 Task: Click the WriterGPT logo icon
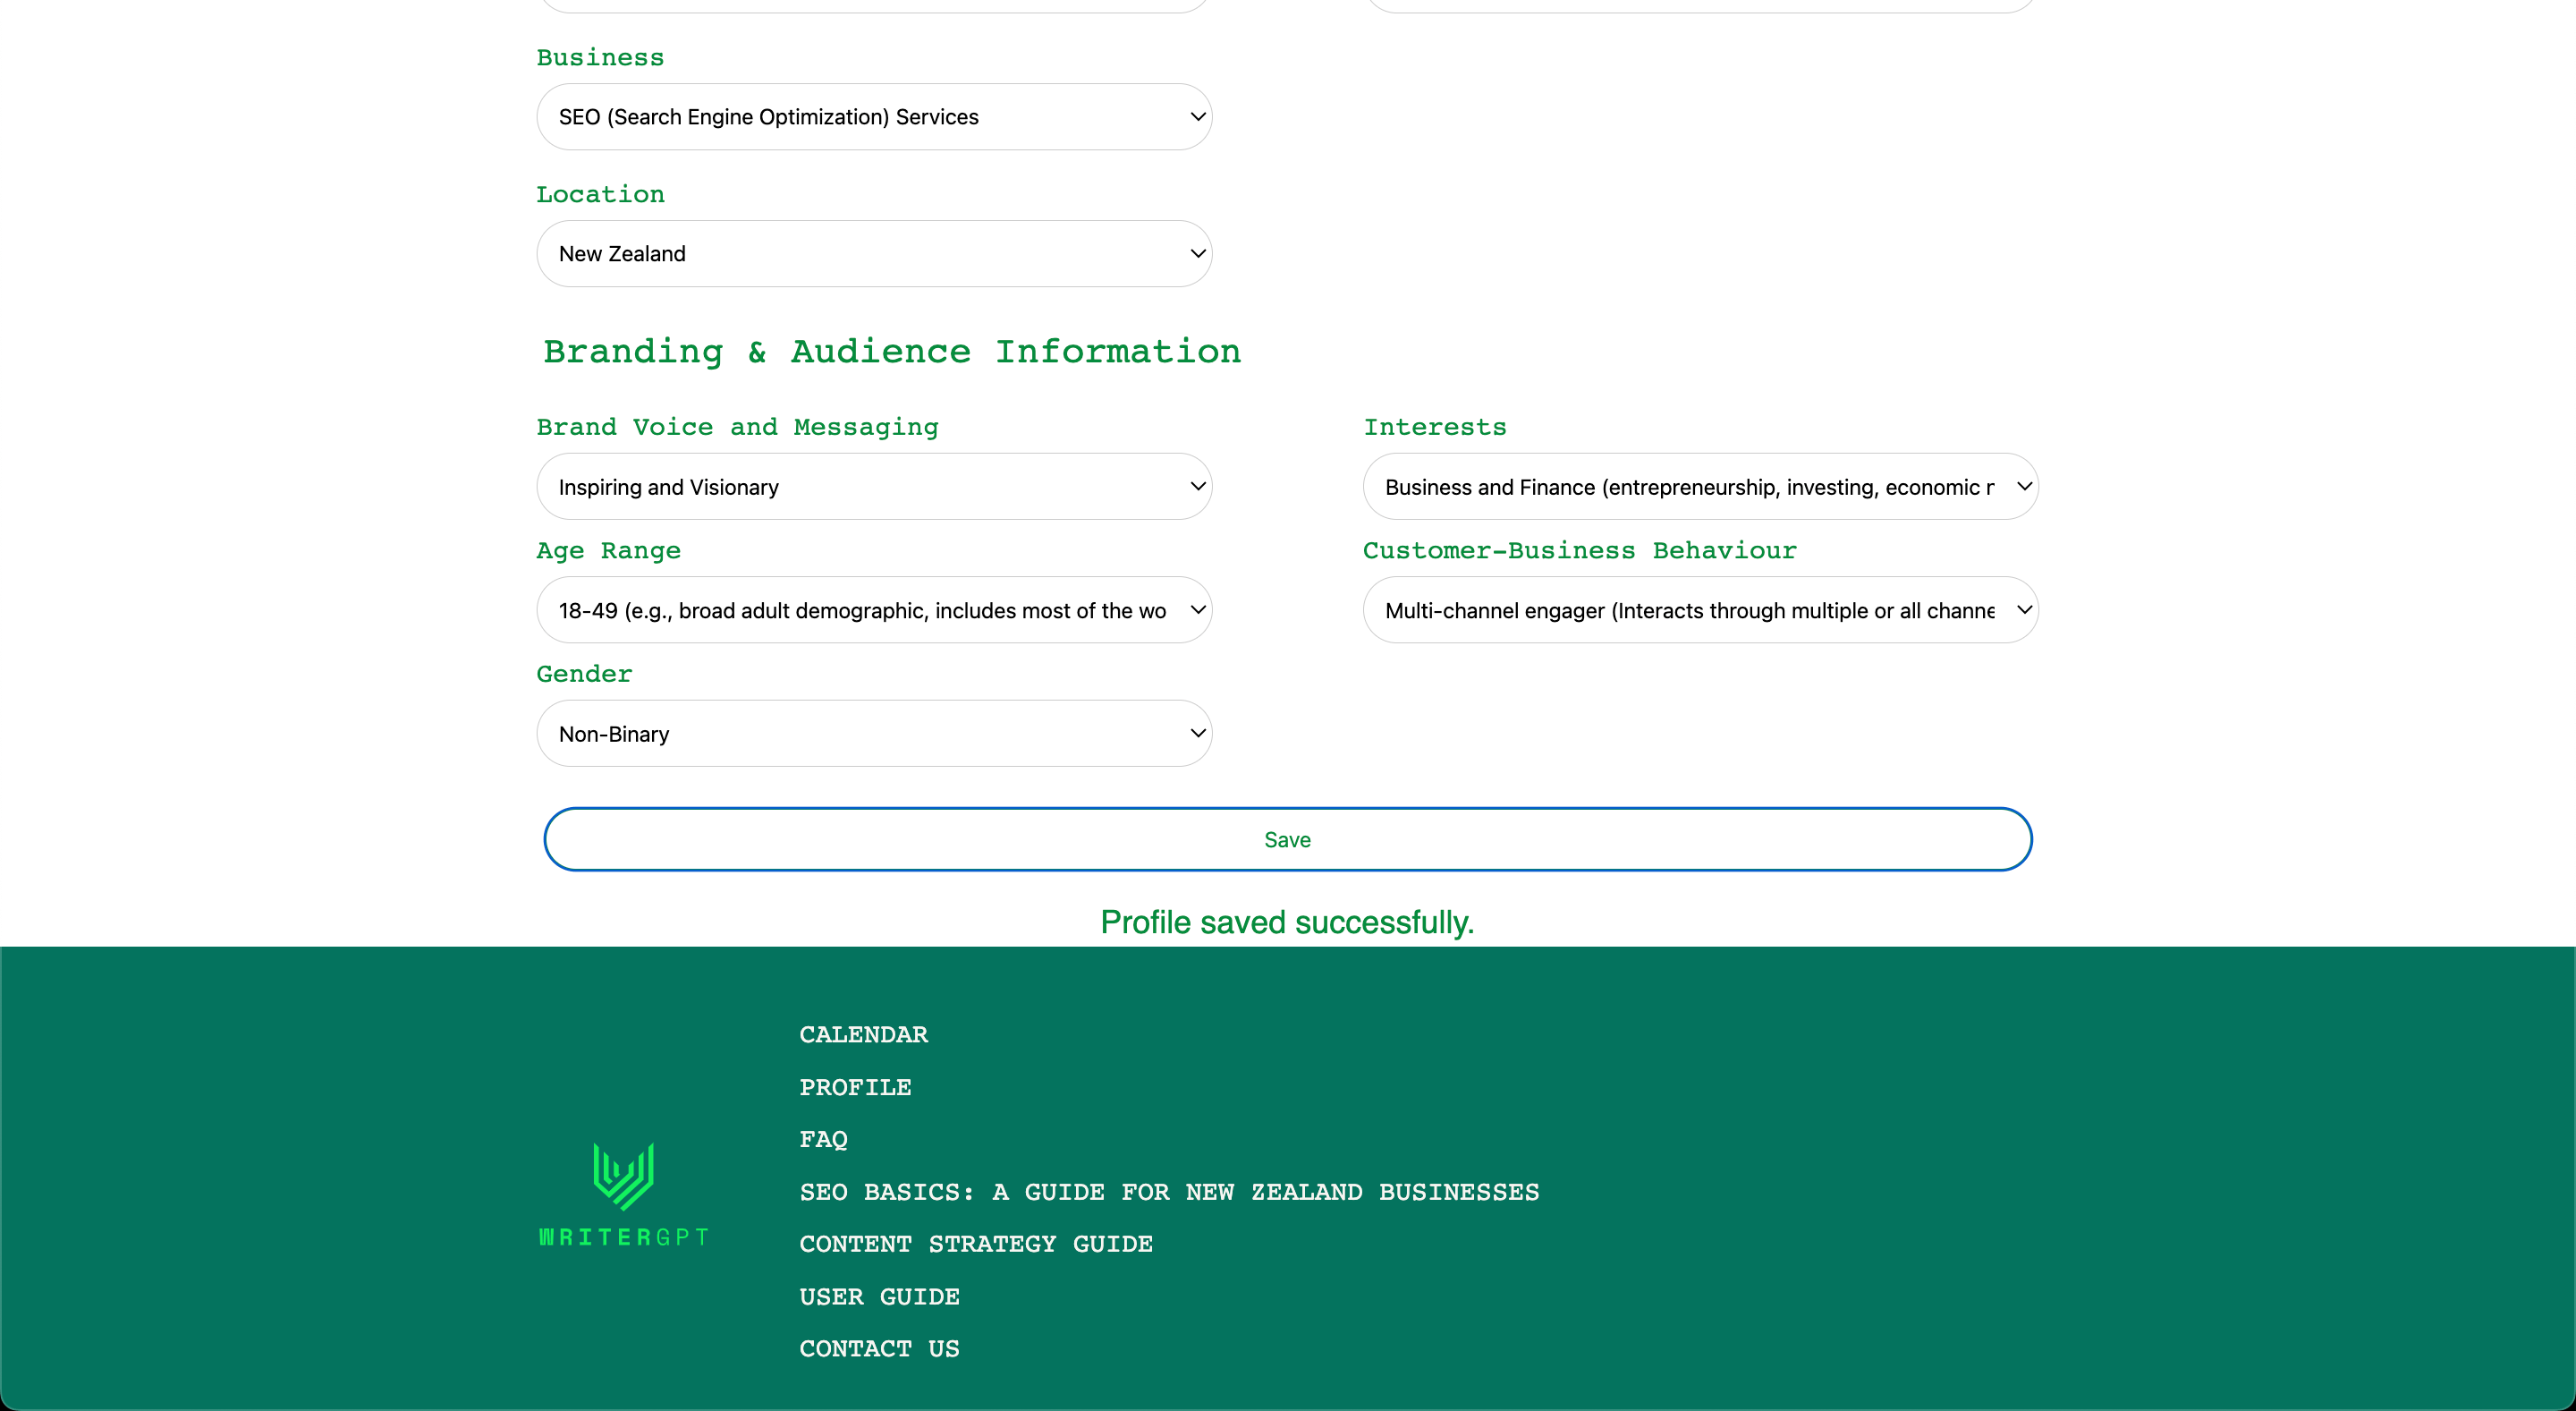[622, 1175]
